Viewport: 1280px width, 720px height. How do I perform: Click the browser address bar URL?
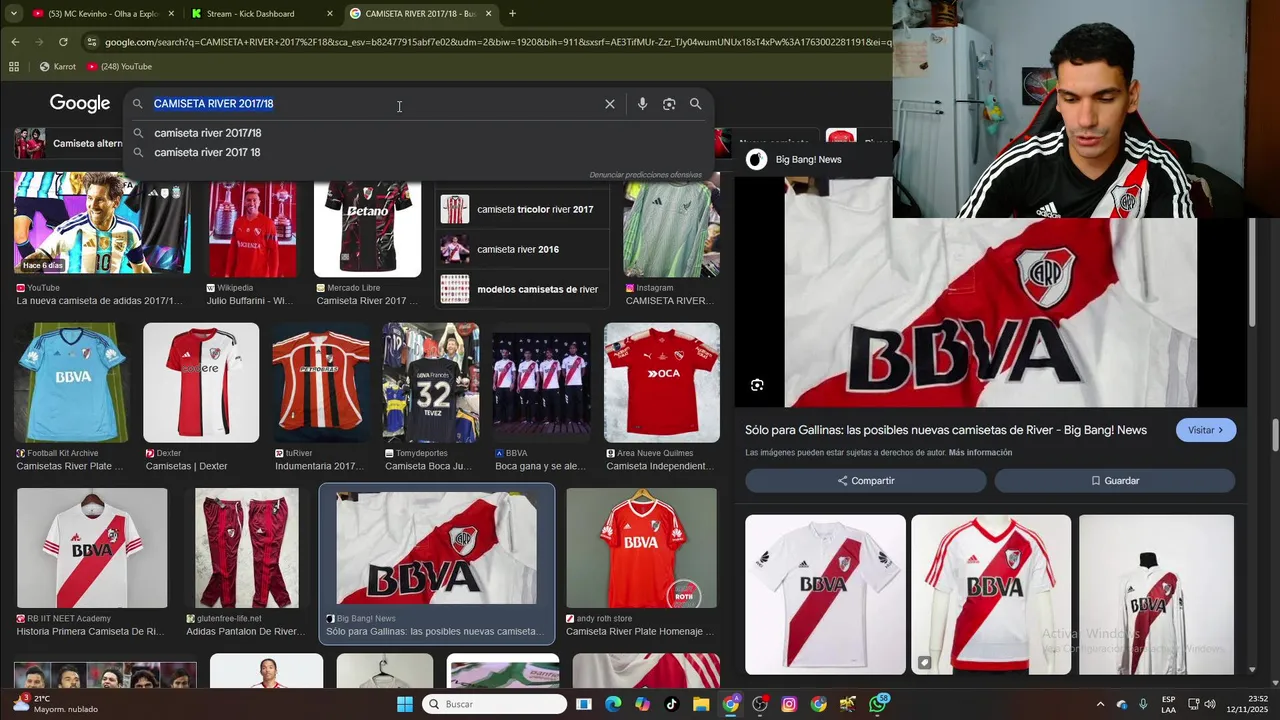(x=498, y=42)
